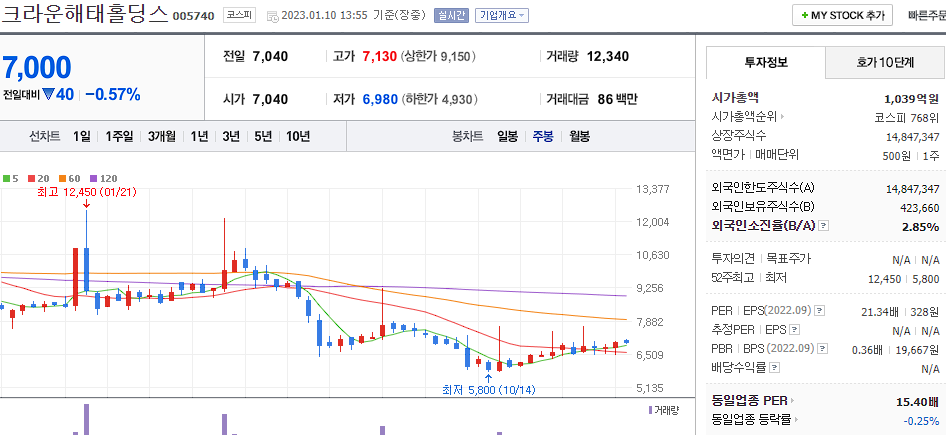Image resolution: width=946 pixels, height=435 pixels.
Task: Switch to the 호가10단계 tab
Action: (x=885, y=62)
